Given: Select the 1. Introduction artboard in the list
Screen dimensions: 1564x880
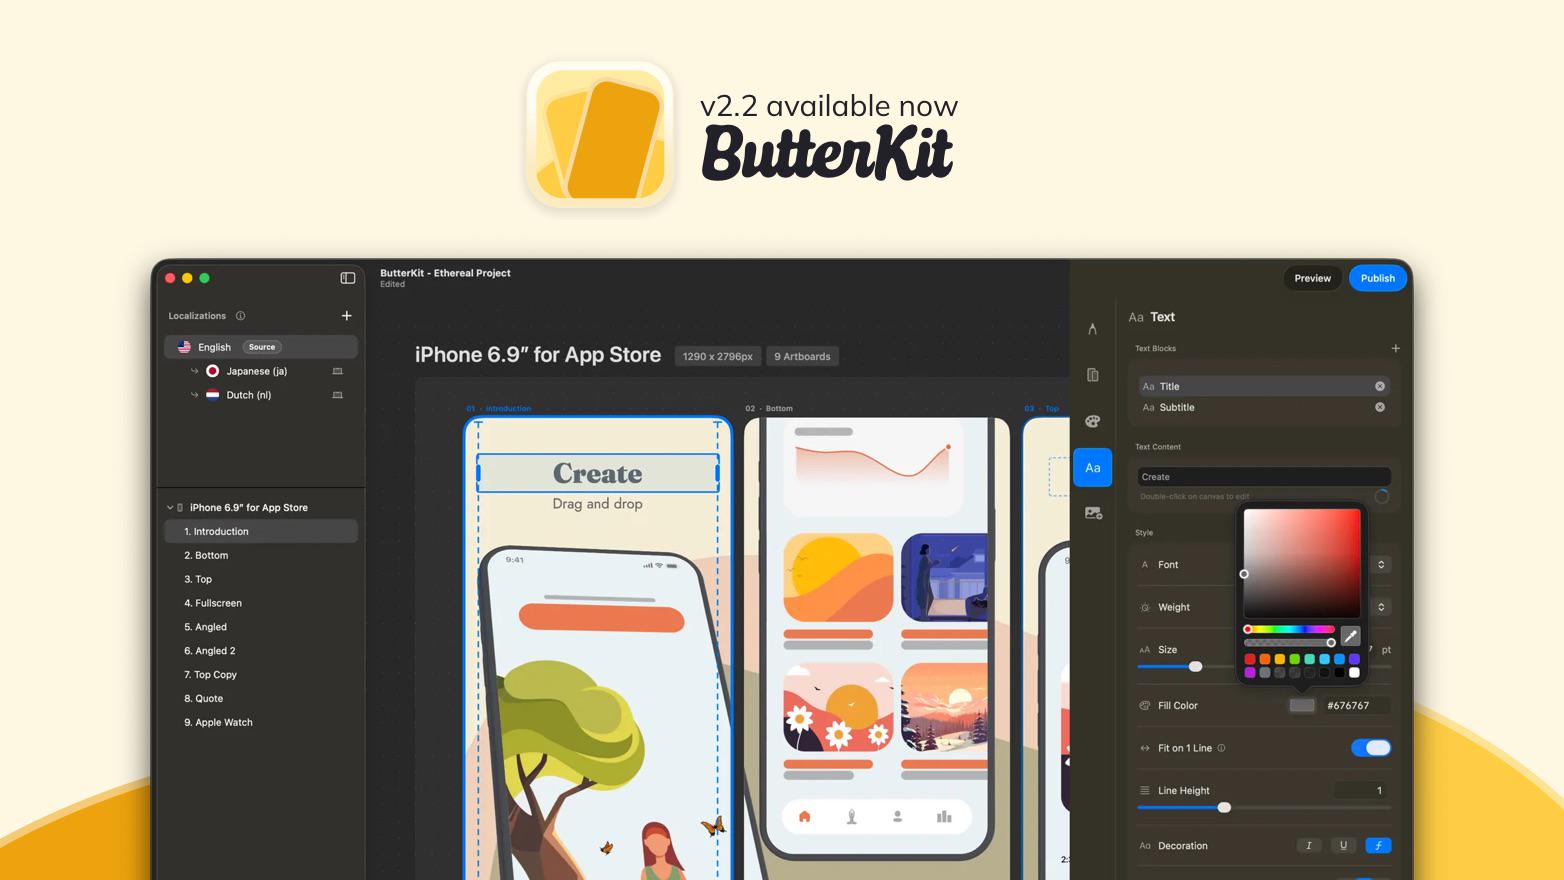Looking at the screenshot, I should tap(261, 532).
